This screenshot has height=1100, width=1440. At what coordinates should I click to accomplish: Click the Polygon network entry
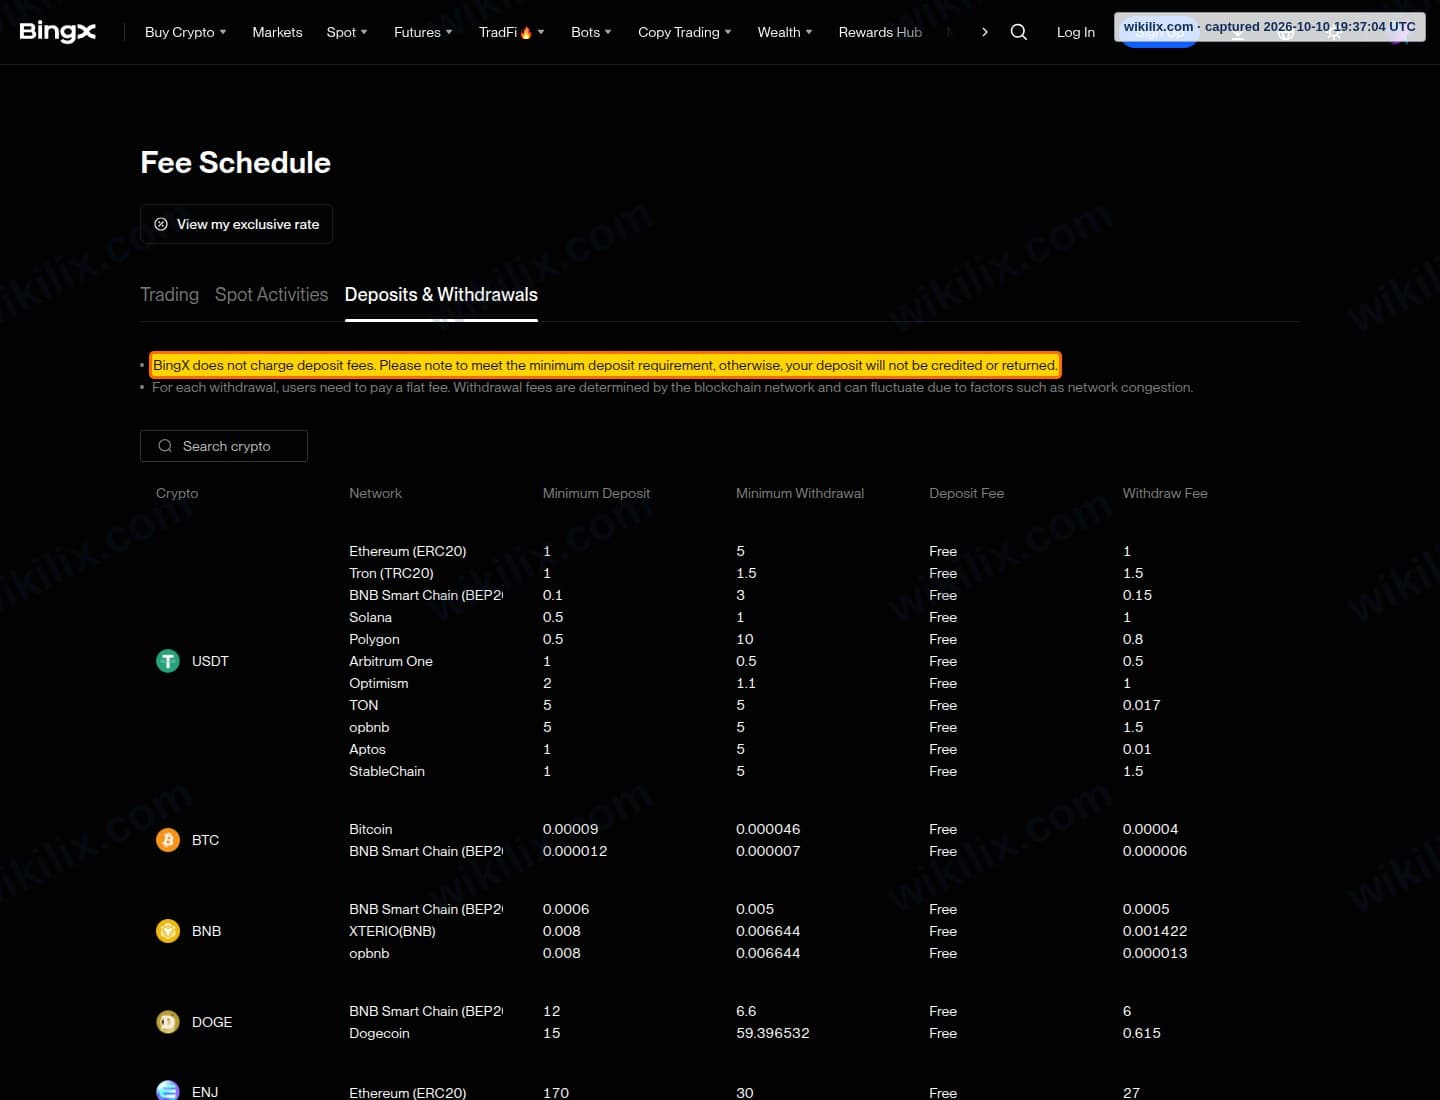(374, 639)
